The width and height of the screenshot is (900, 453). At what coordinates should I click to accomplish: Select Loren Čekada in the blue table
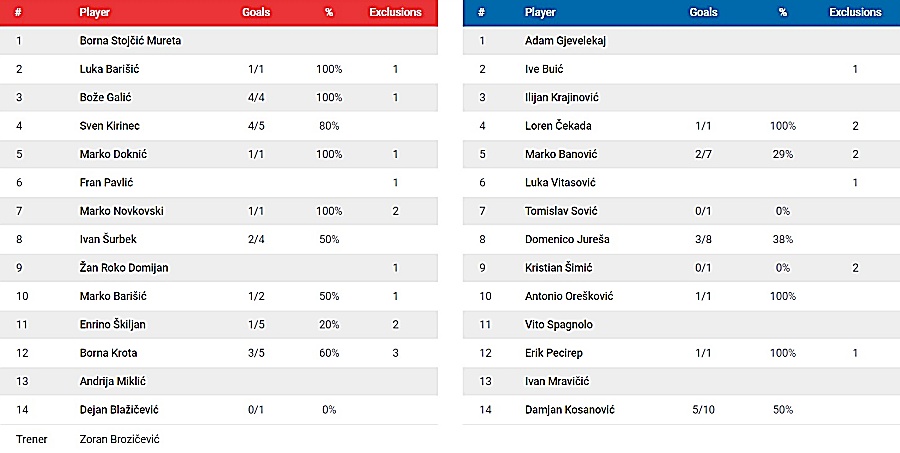(x=558, y=126)
